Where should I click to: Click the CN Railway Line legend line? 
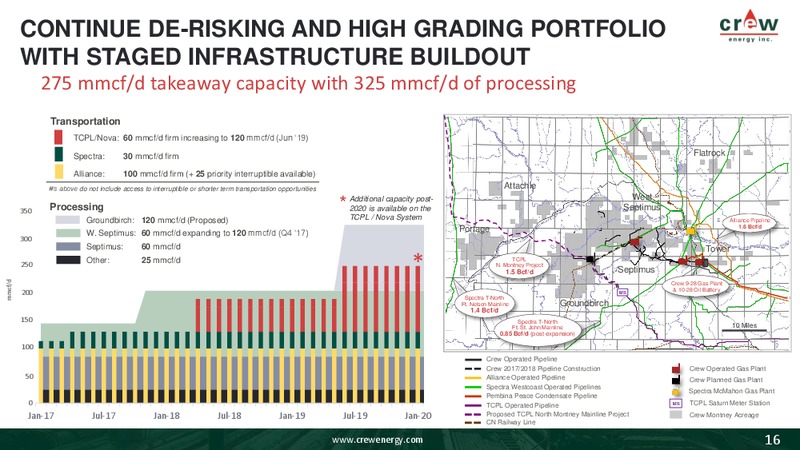click(x=473, y=422)
